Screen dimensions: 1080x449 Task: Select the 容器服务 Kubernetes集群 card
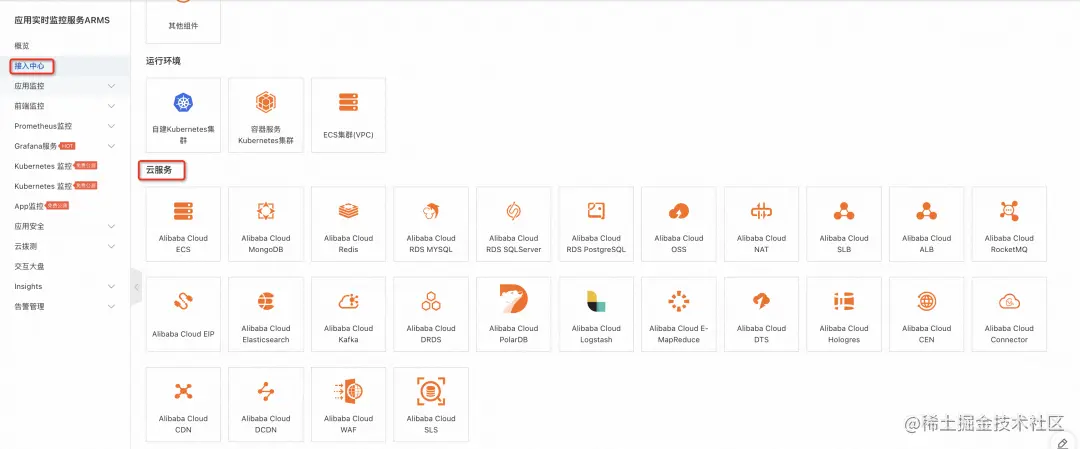tap(266, 115)
